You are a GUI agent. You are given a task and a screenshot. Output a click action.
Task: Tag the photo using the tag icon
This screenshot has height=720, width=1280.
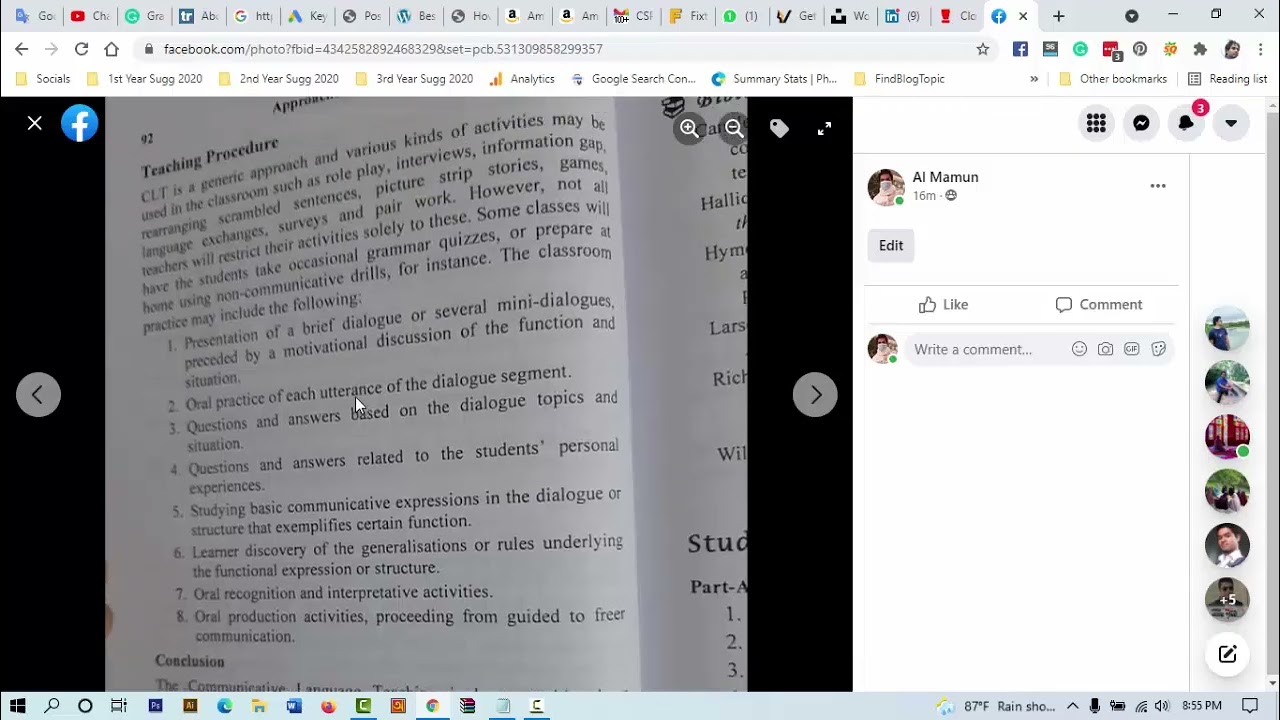point(779,128)
